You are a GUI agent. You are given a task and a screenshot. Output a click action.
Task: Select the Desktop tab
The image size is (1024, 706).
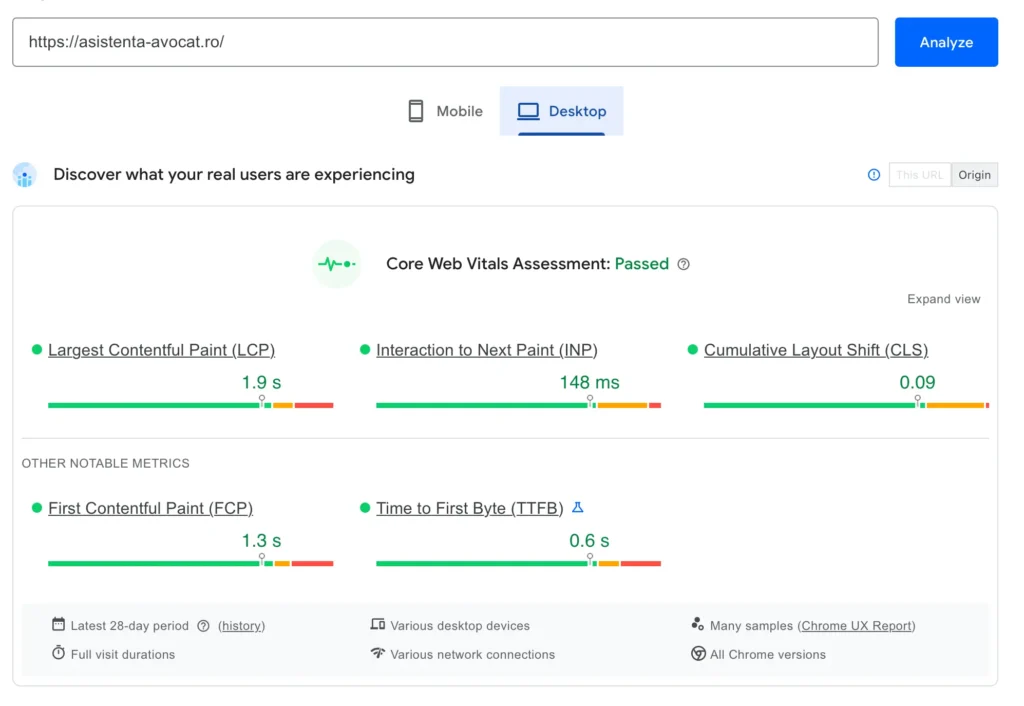point(561,111)
